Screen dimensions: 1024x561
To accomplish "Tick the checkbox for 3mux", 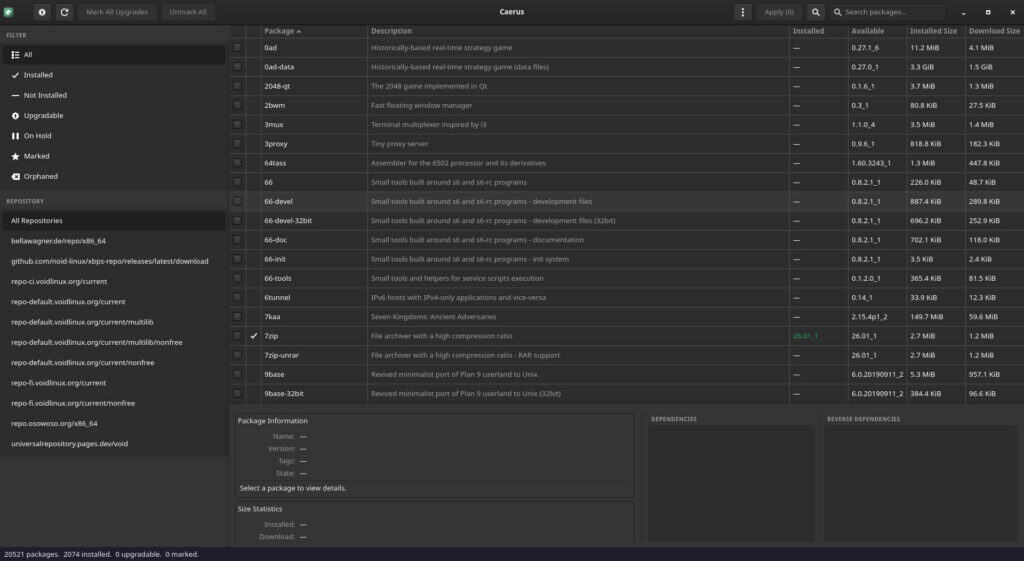I will [x=237, y=124].
